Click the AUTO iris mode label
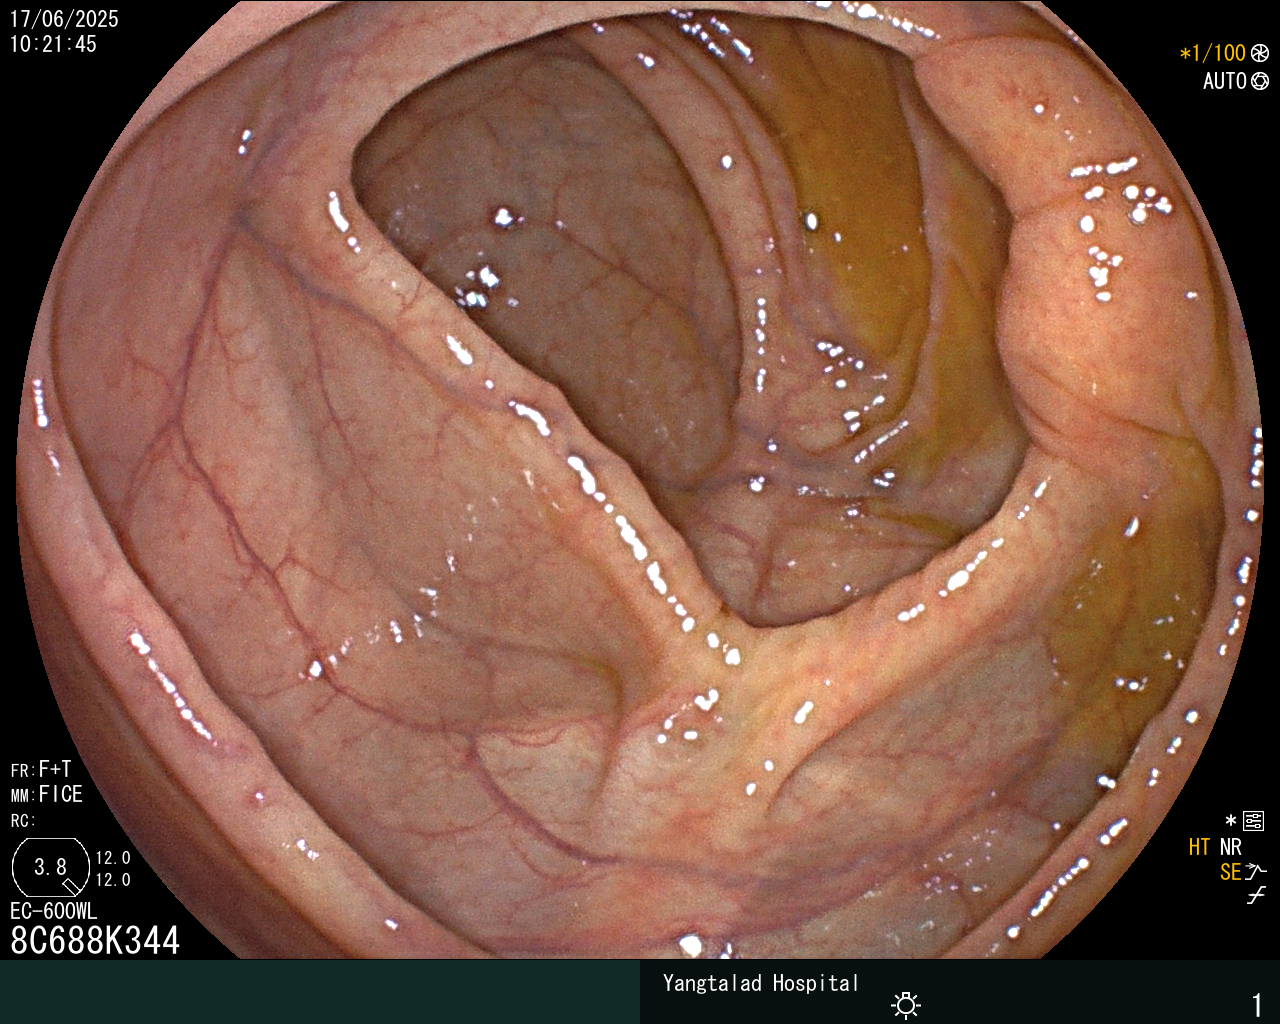1280x1024 pixels. [1224, 81]
